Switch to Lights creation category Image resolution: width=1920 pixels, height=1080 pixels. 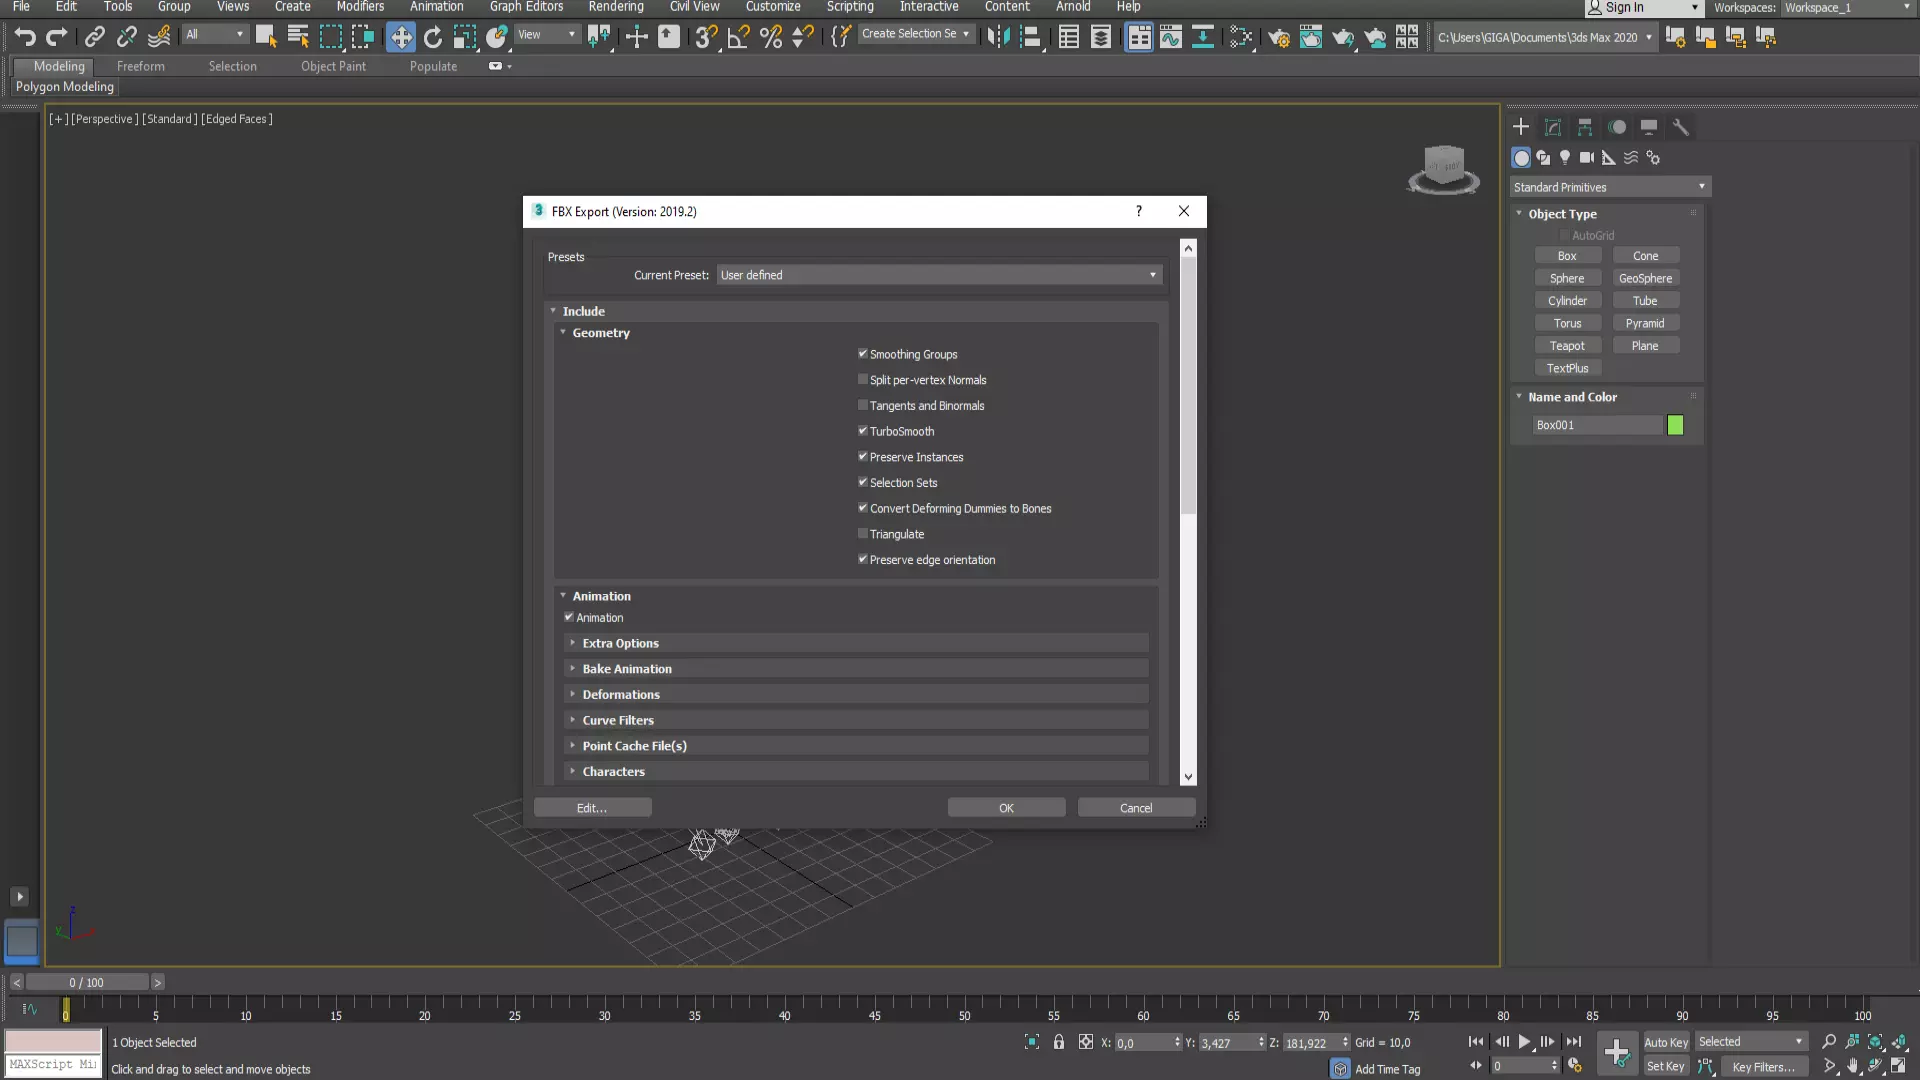coord(1565,158)
